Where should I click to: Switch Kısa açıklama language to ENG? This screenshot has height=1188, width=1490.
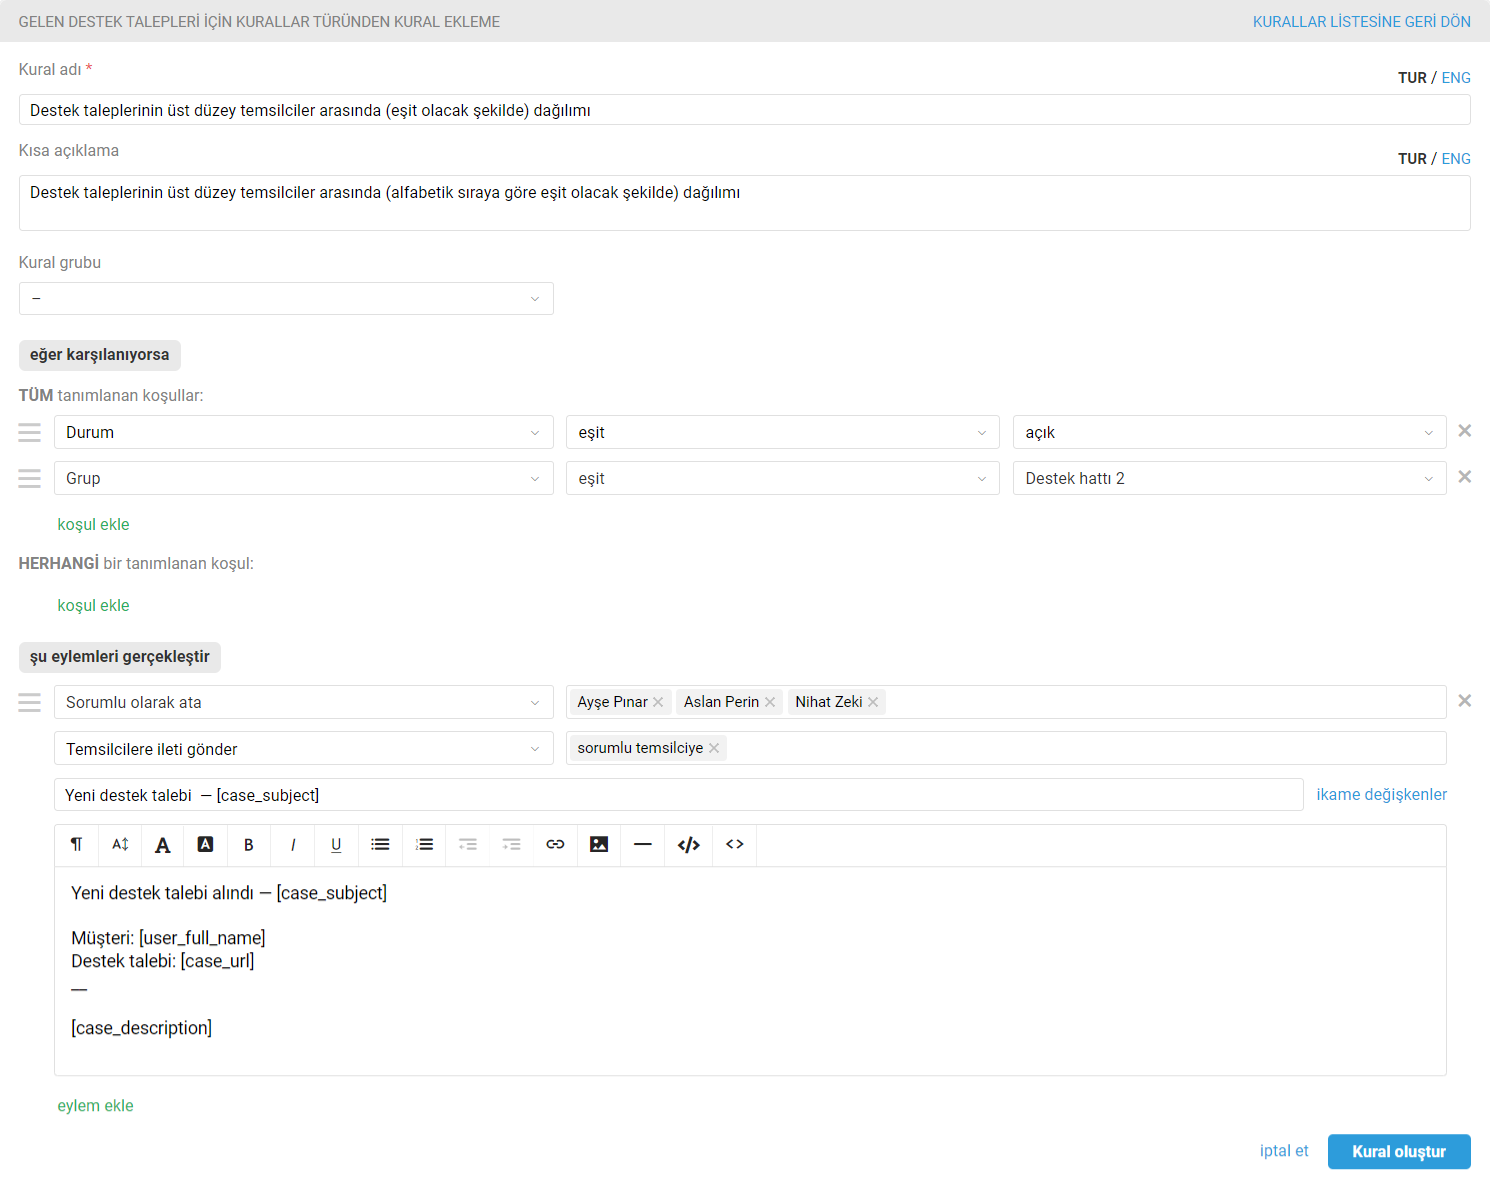[x=1456, y=159]
